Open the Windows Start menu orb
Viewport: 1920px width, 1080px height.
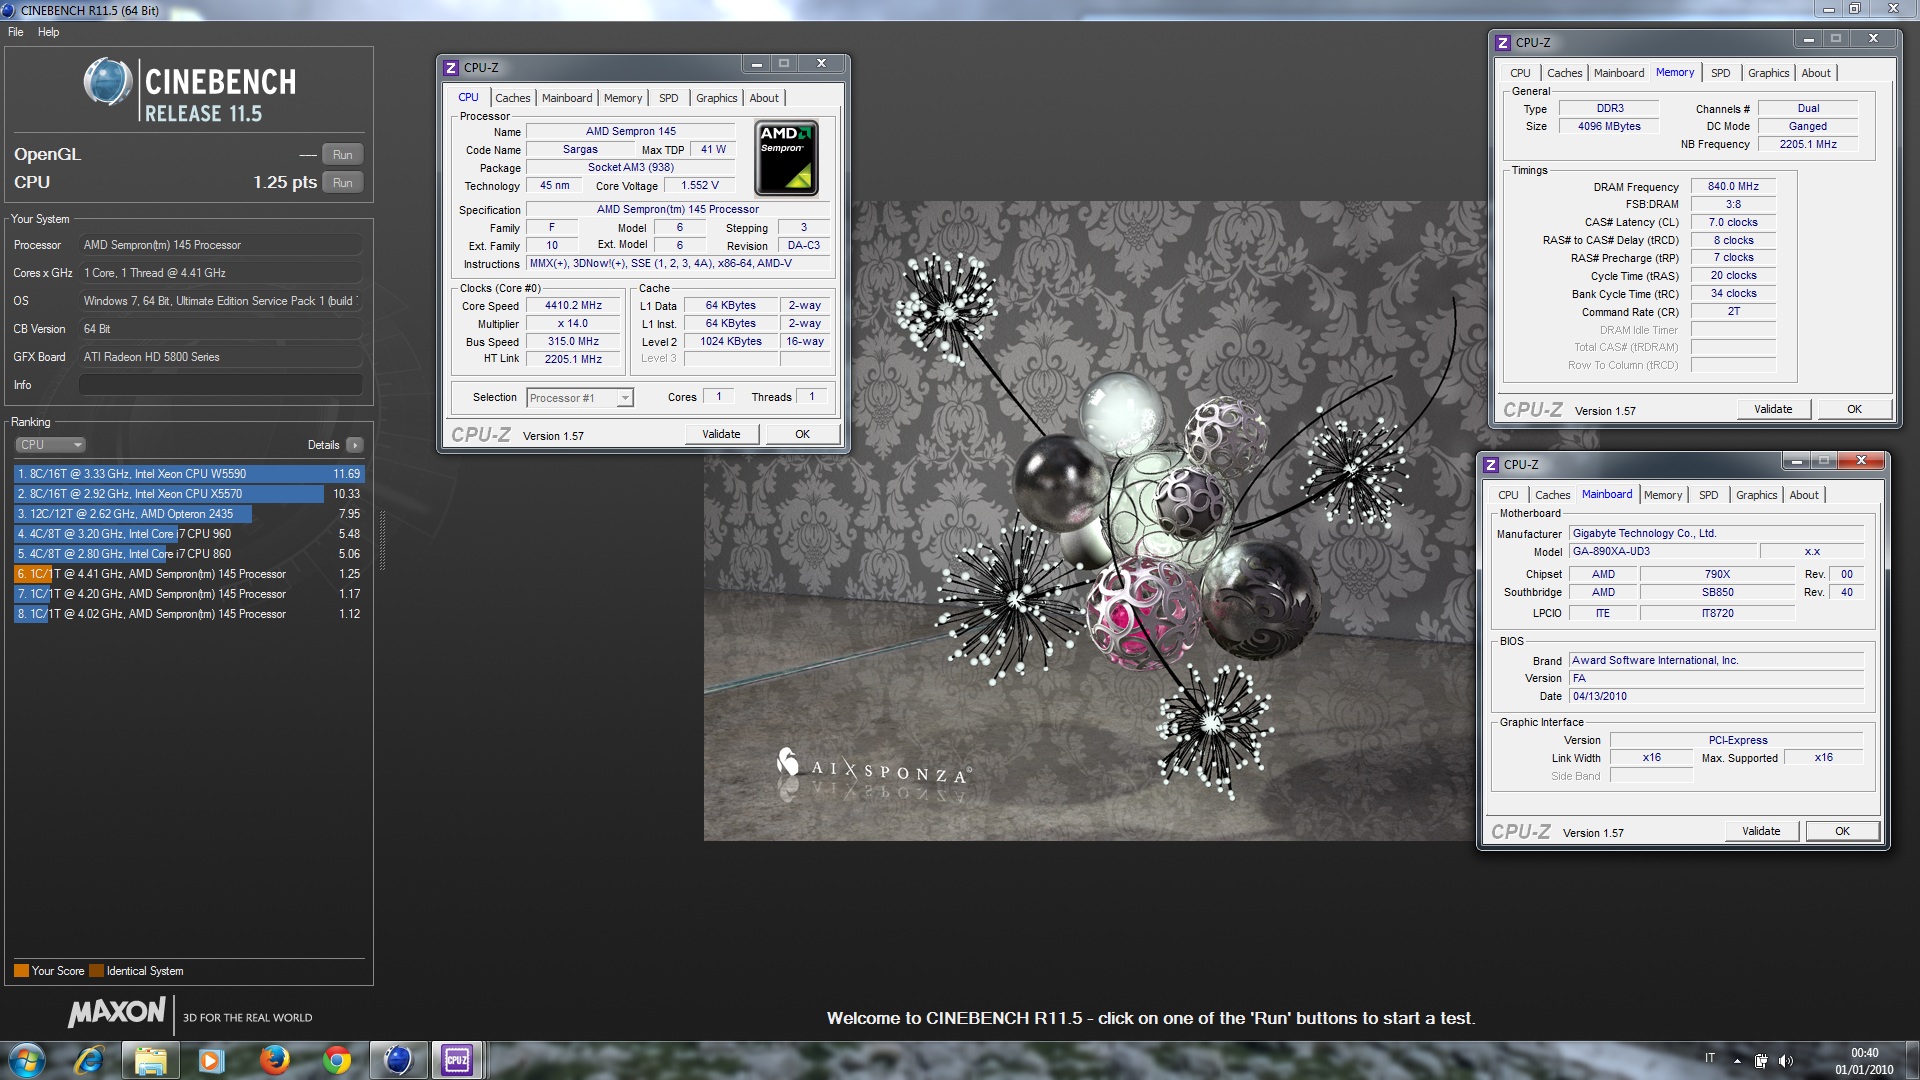27,1060
